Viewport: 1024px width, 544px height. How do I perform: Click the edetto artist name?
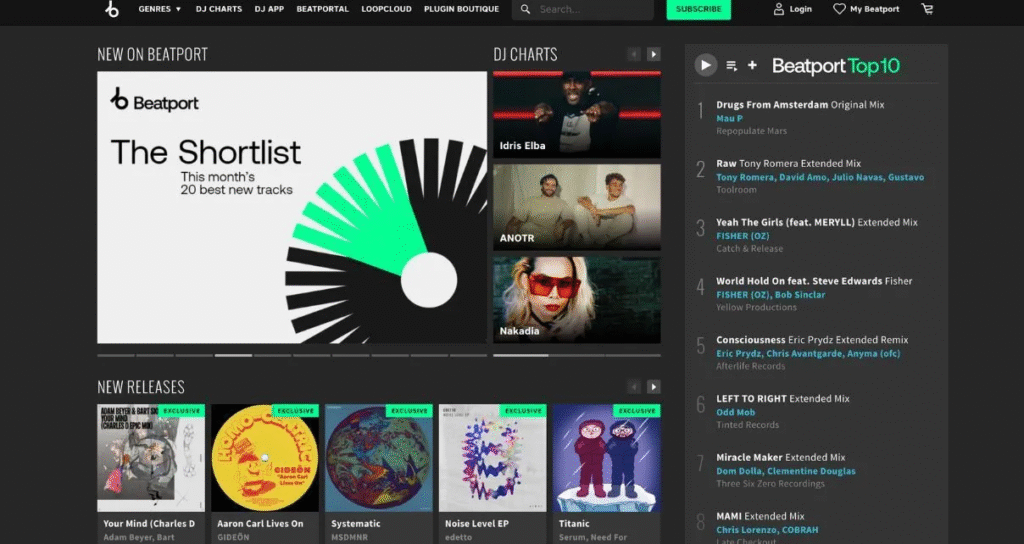[x=458, y=537]
